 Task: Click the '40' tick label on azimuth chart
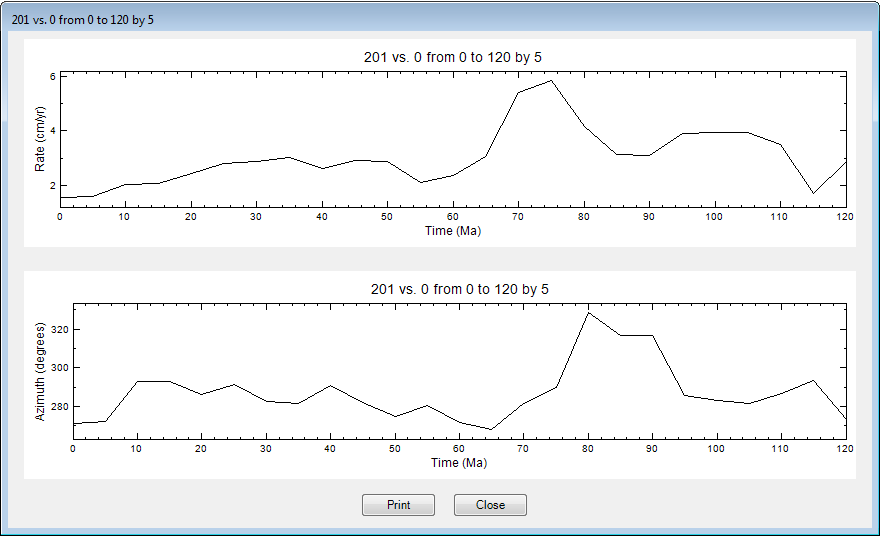[330, 448]
